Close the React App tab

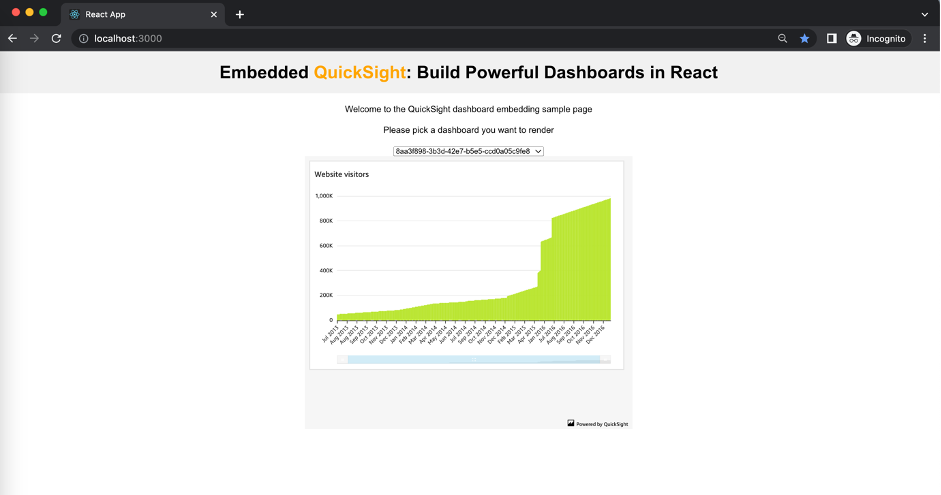click(214, 14)
